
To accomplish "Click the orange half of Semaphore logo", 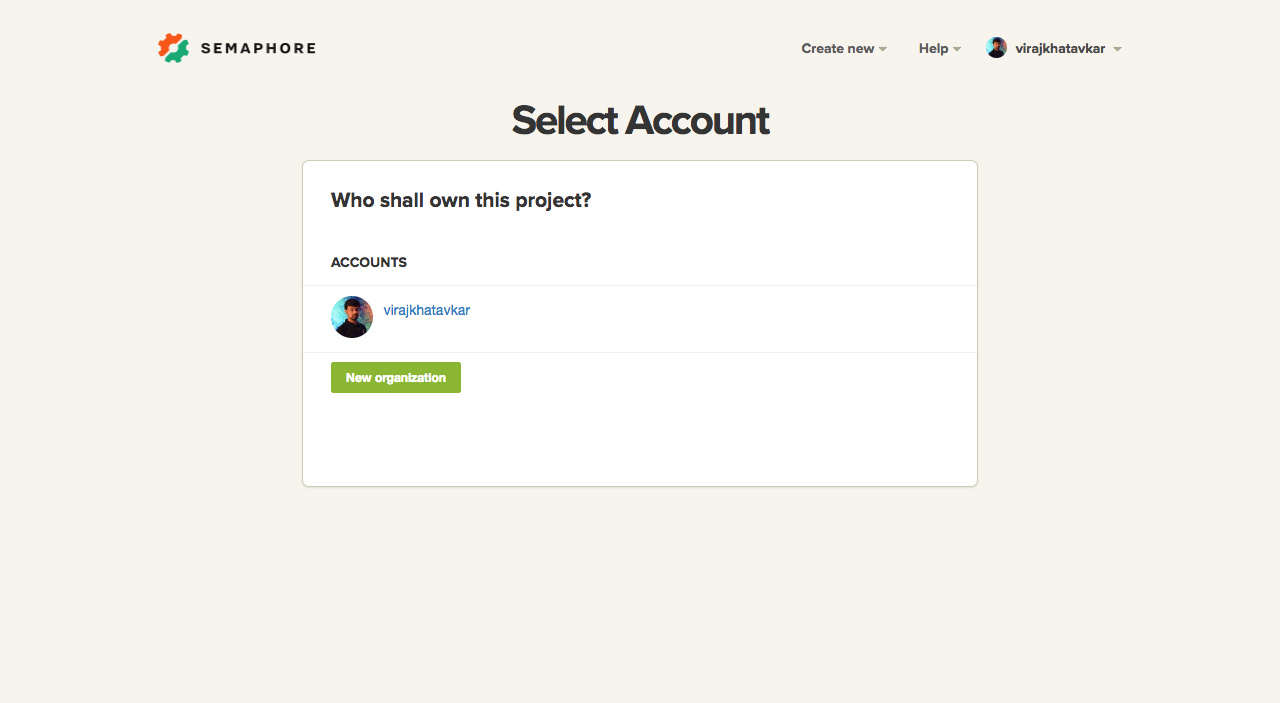I will [x=168, y=43].
